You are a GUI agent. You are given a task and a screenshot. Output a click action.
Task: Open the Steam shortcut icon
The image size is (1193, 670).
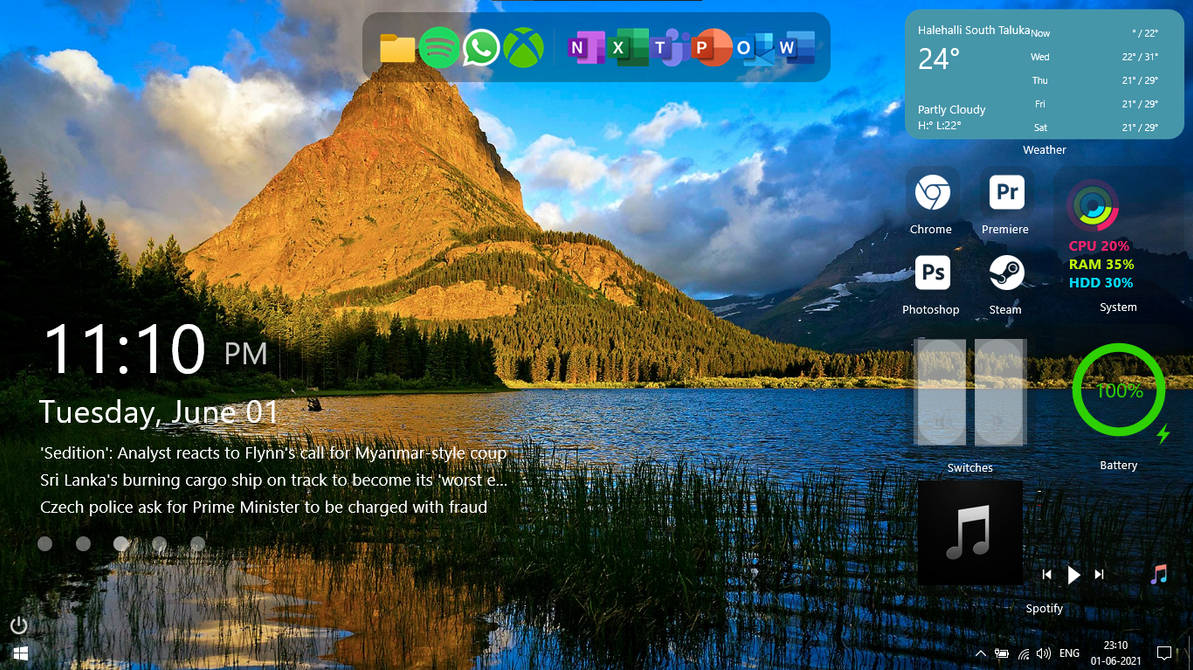click(1006, 273)
